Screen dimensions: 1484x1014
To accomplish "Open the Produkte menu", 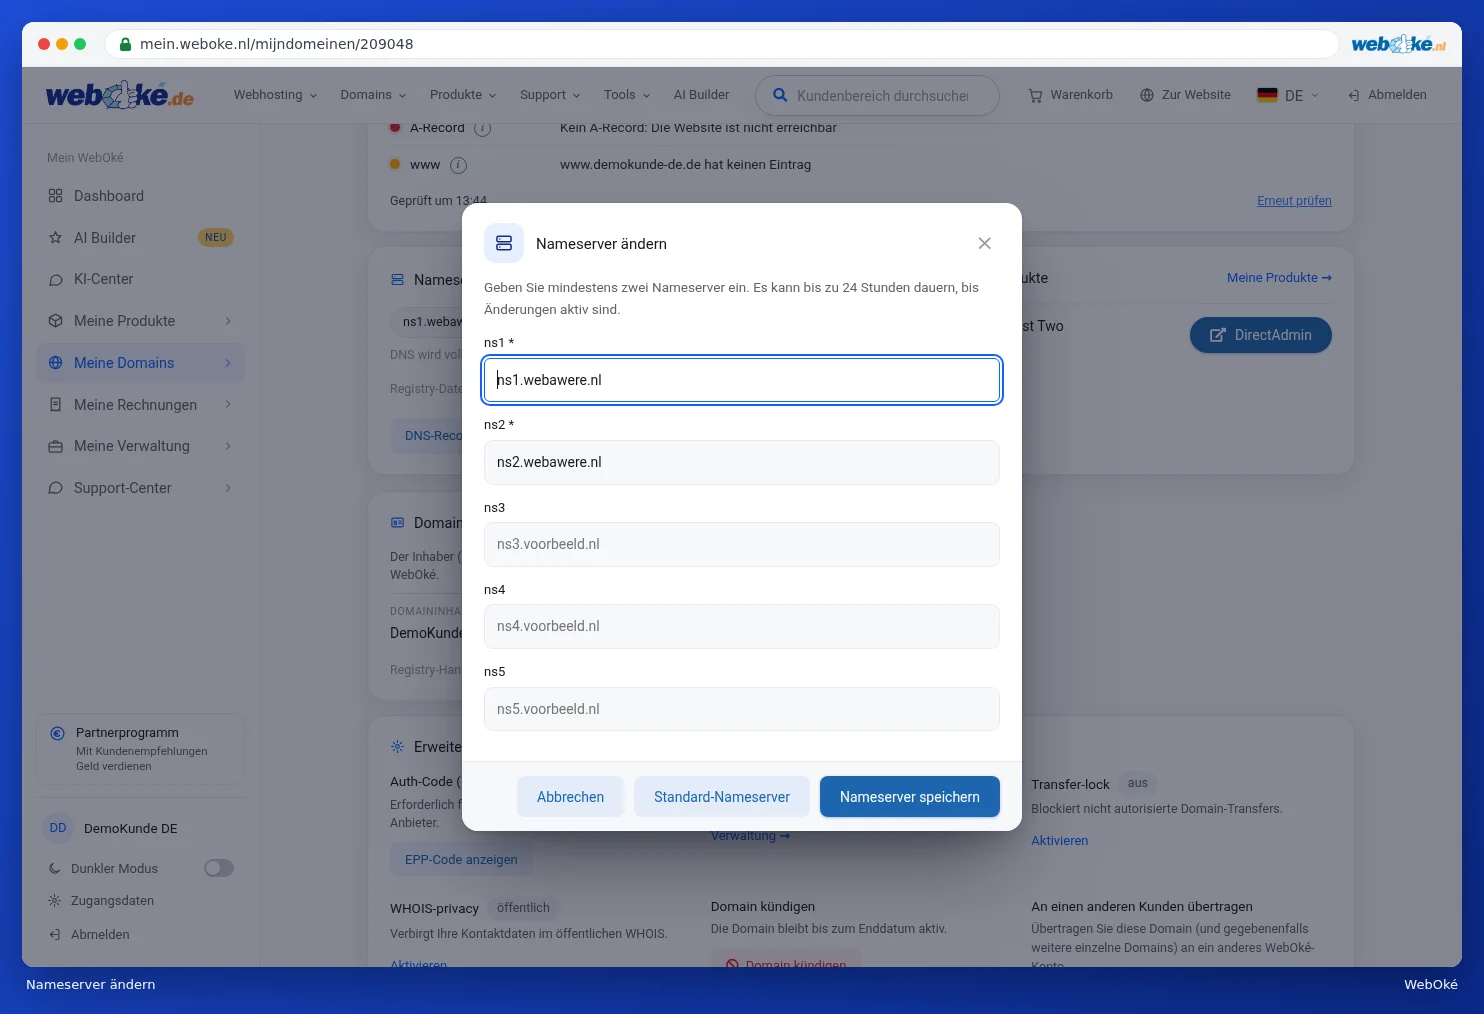I will [x=463, y=95].
